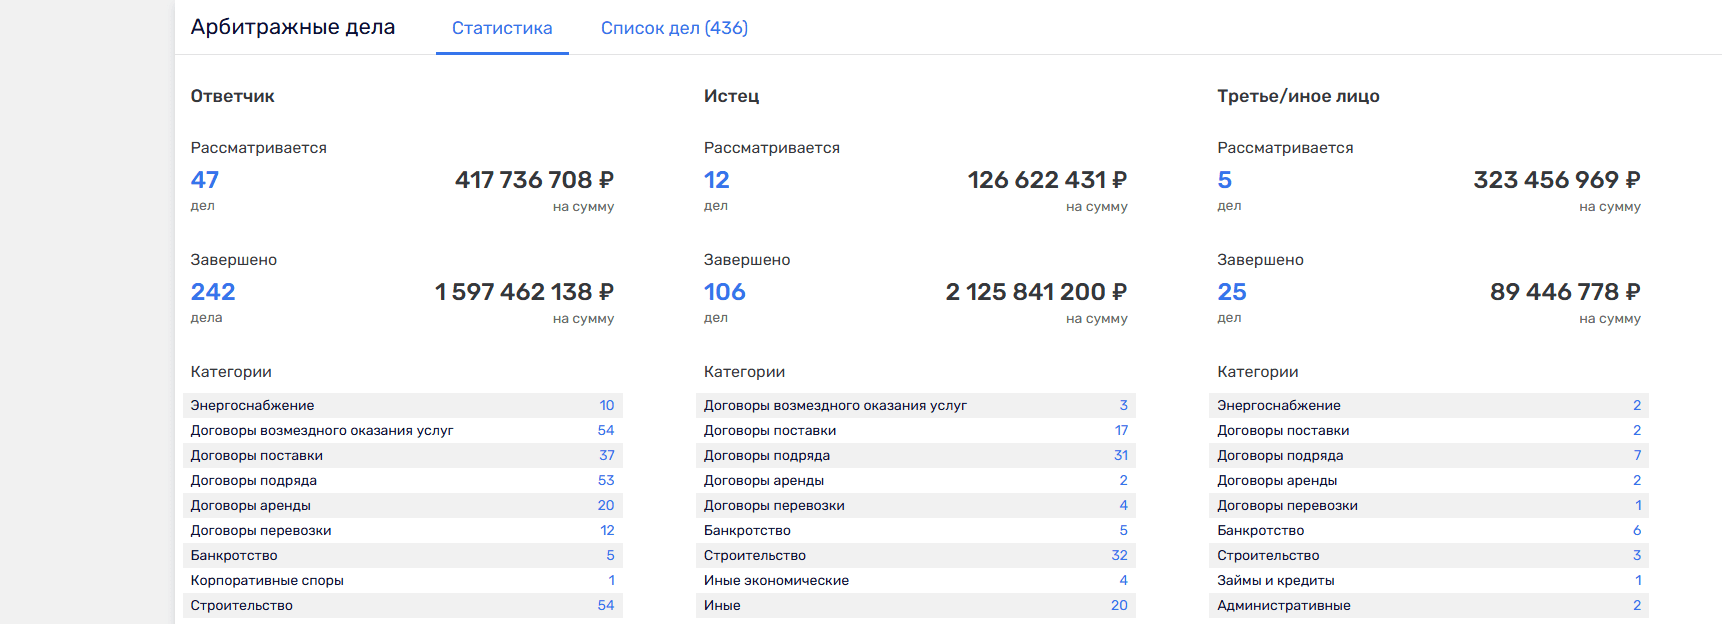Select Договоры аренды count 20 under Ответчик
1722x624 pixels.
click(606, 505)
